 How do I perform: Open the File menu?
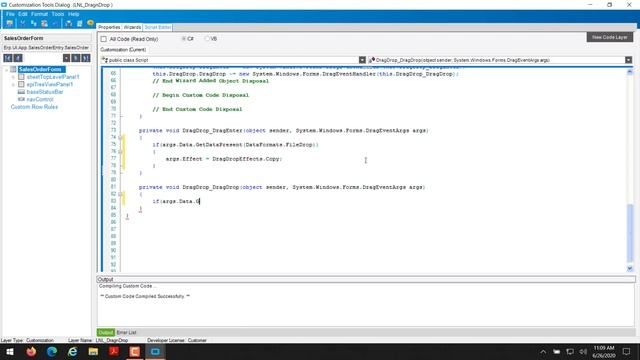[10, 14]
